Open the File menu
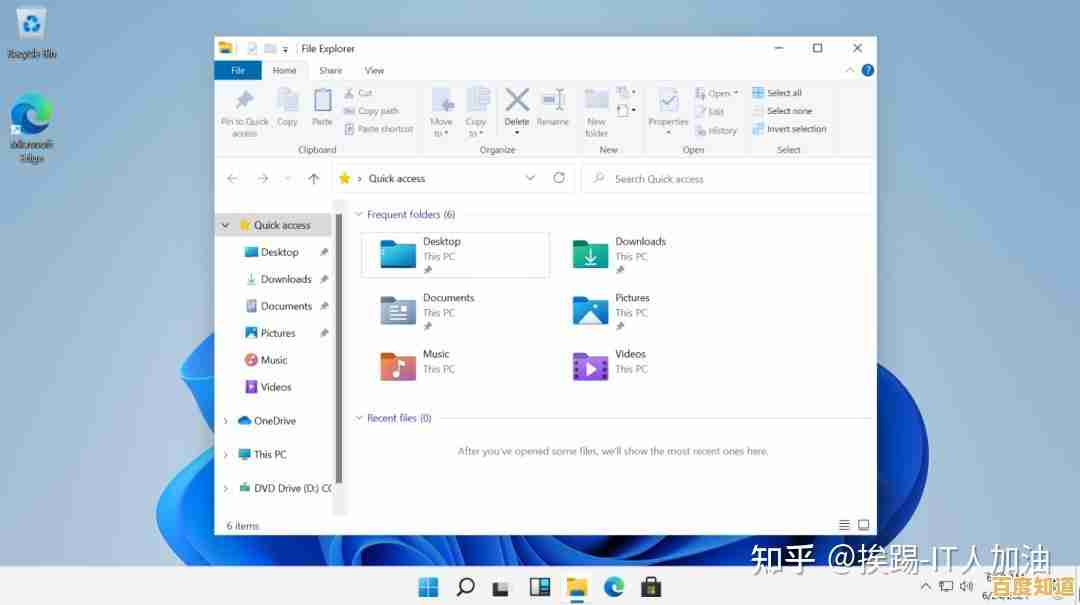Screen dimensions: 1080x605 [x=237, y=70]
